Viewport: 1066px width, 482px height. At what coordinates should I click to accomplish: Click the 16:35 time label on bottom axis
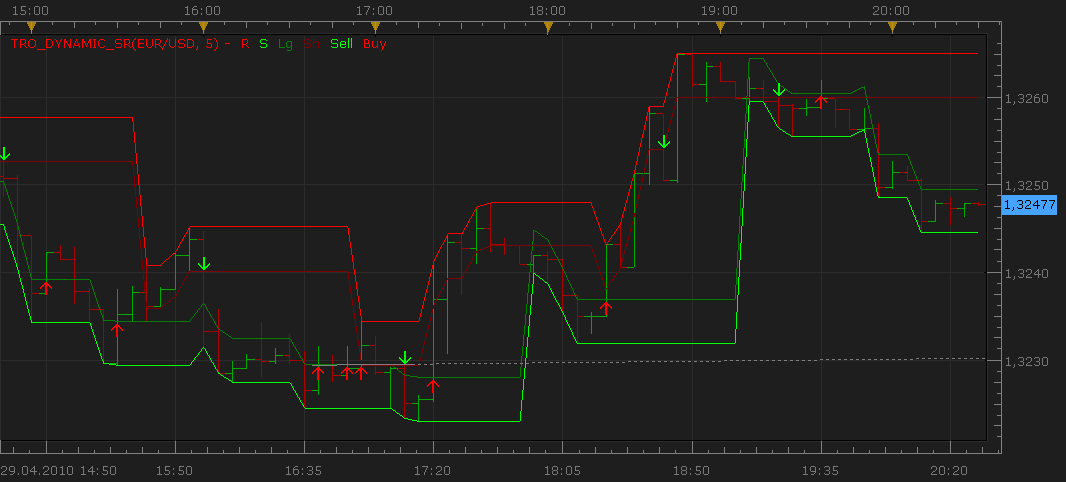(305, 470)
